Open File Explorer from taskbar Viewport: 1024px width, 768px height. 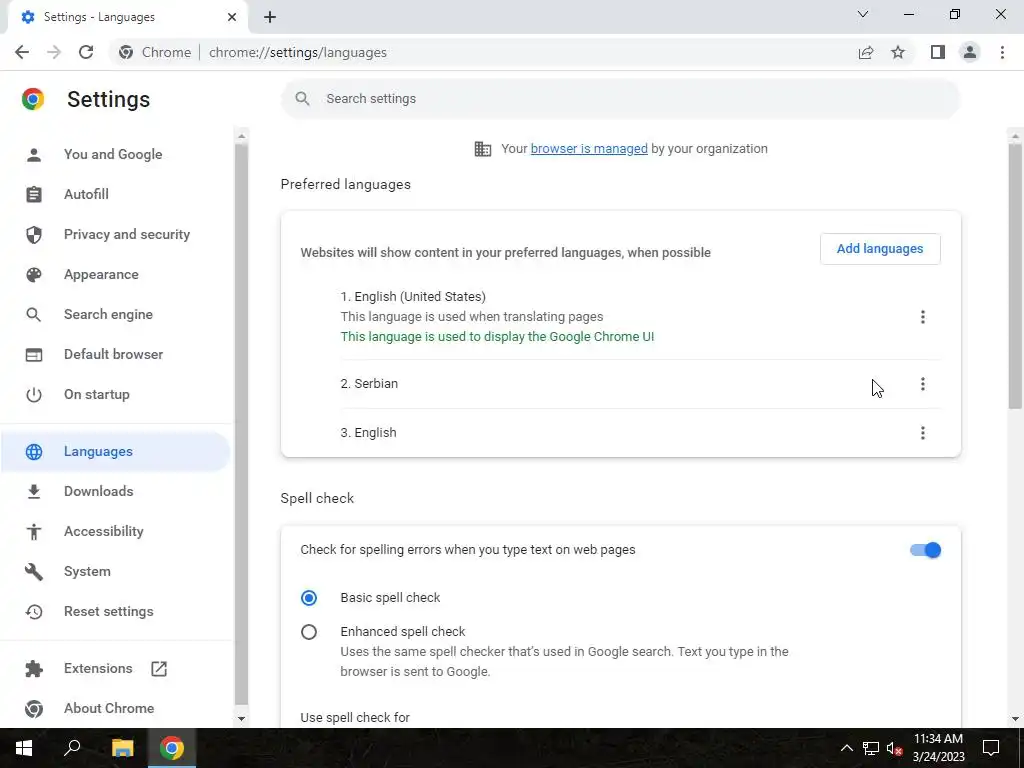click(122, 748)
